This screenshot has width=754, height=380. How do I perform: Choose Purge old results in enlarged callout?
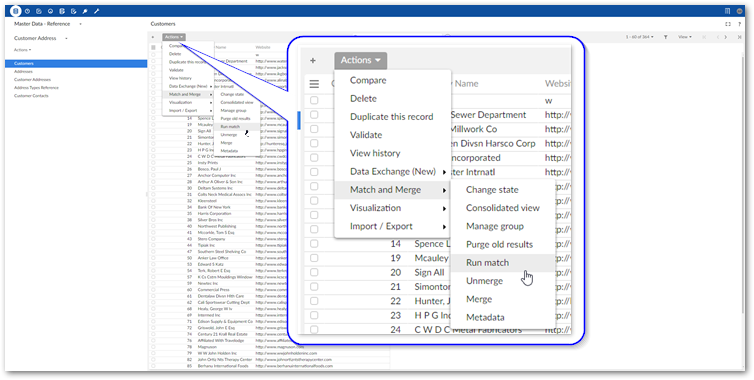(503, 245)
